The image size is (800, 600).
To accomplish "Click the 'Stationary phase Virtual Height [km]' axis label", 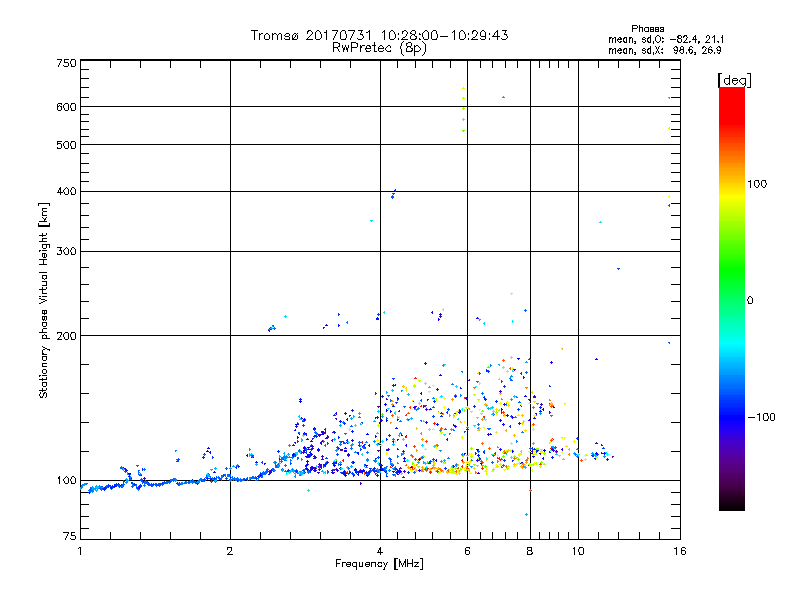I will (x=44, y=300).
